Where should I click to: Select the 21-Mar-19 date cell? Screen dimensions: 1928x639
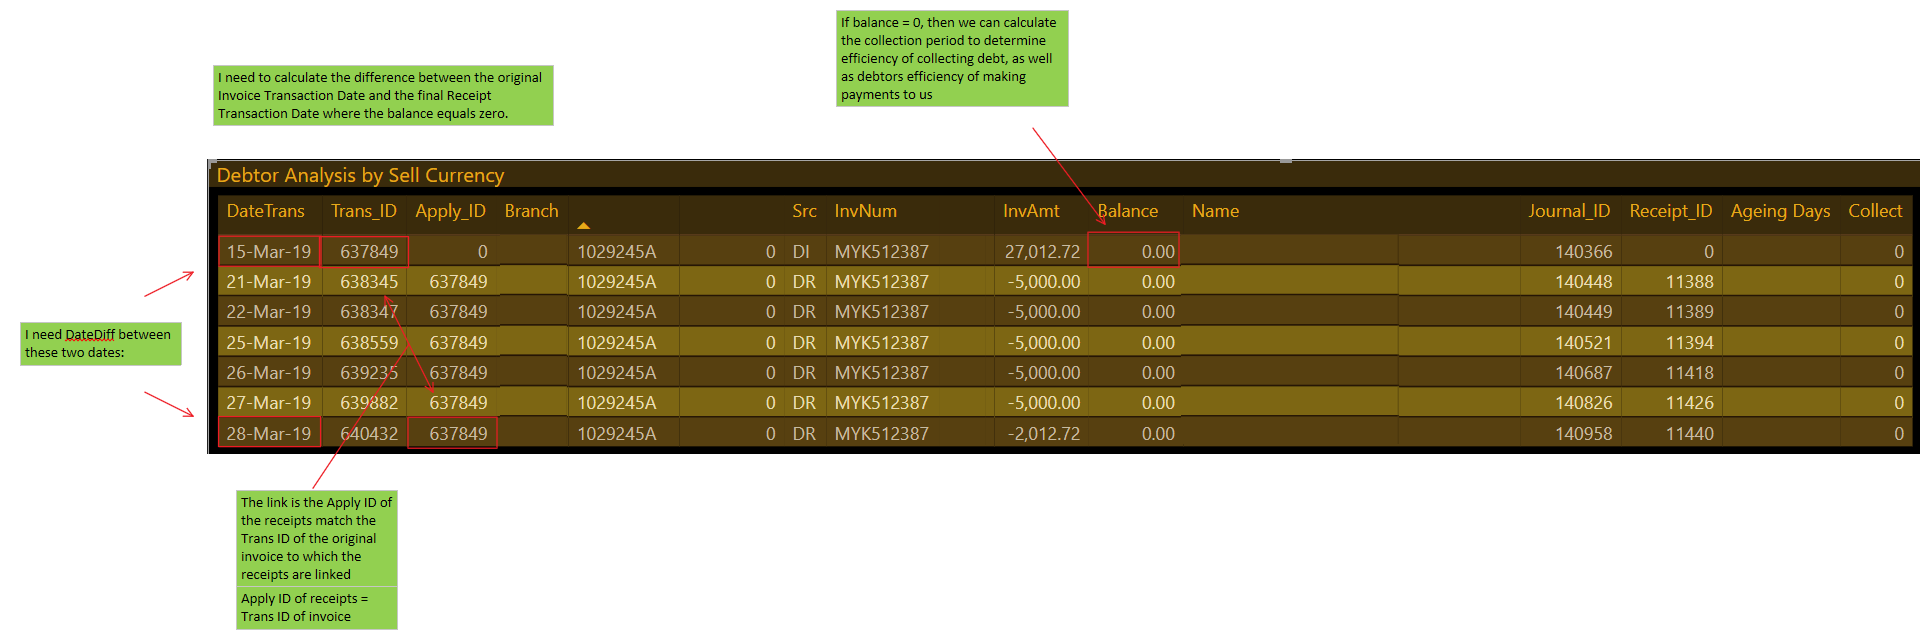[x=269, y=282]
